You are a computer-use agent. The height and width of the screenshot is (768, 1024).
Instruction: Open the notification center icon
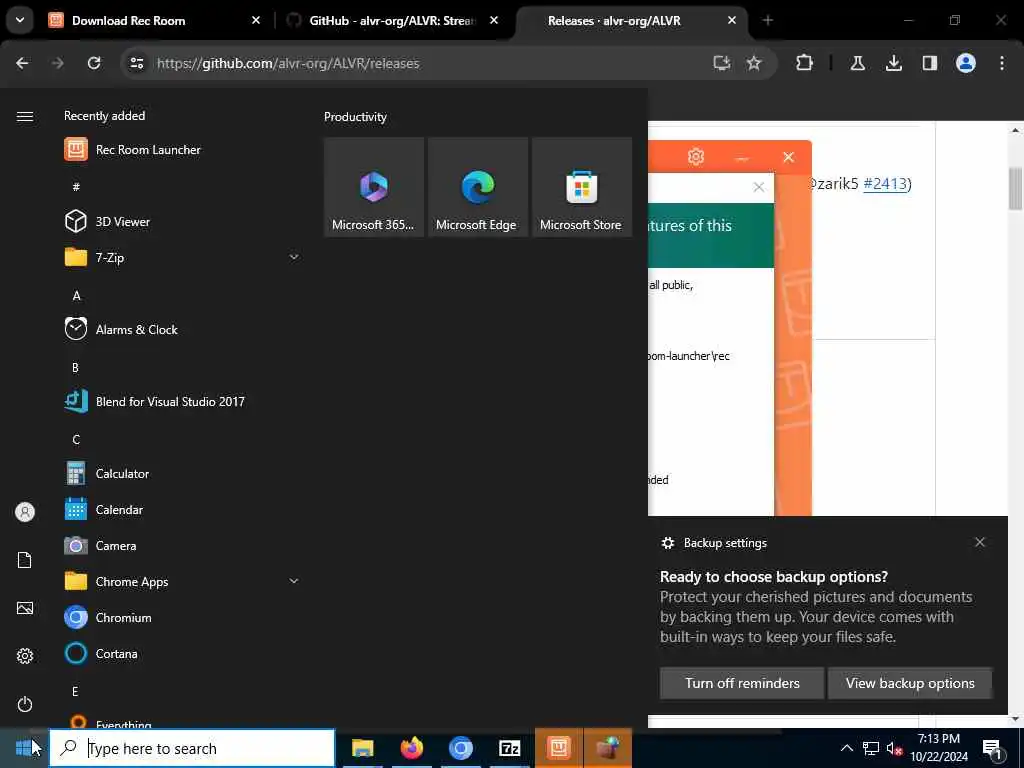click(x=992, y=749)
